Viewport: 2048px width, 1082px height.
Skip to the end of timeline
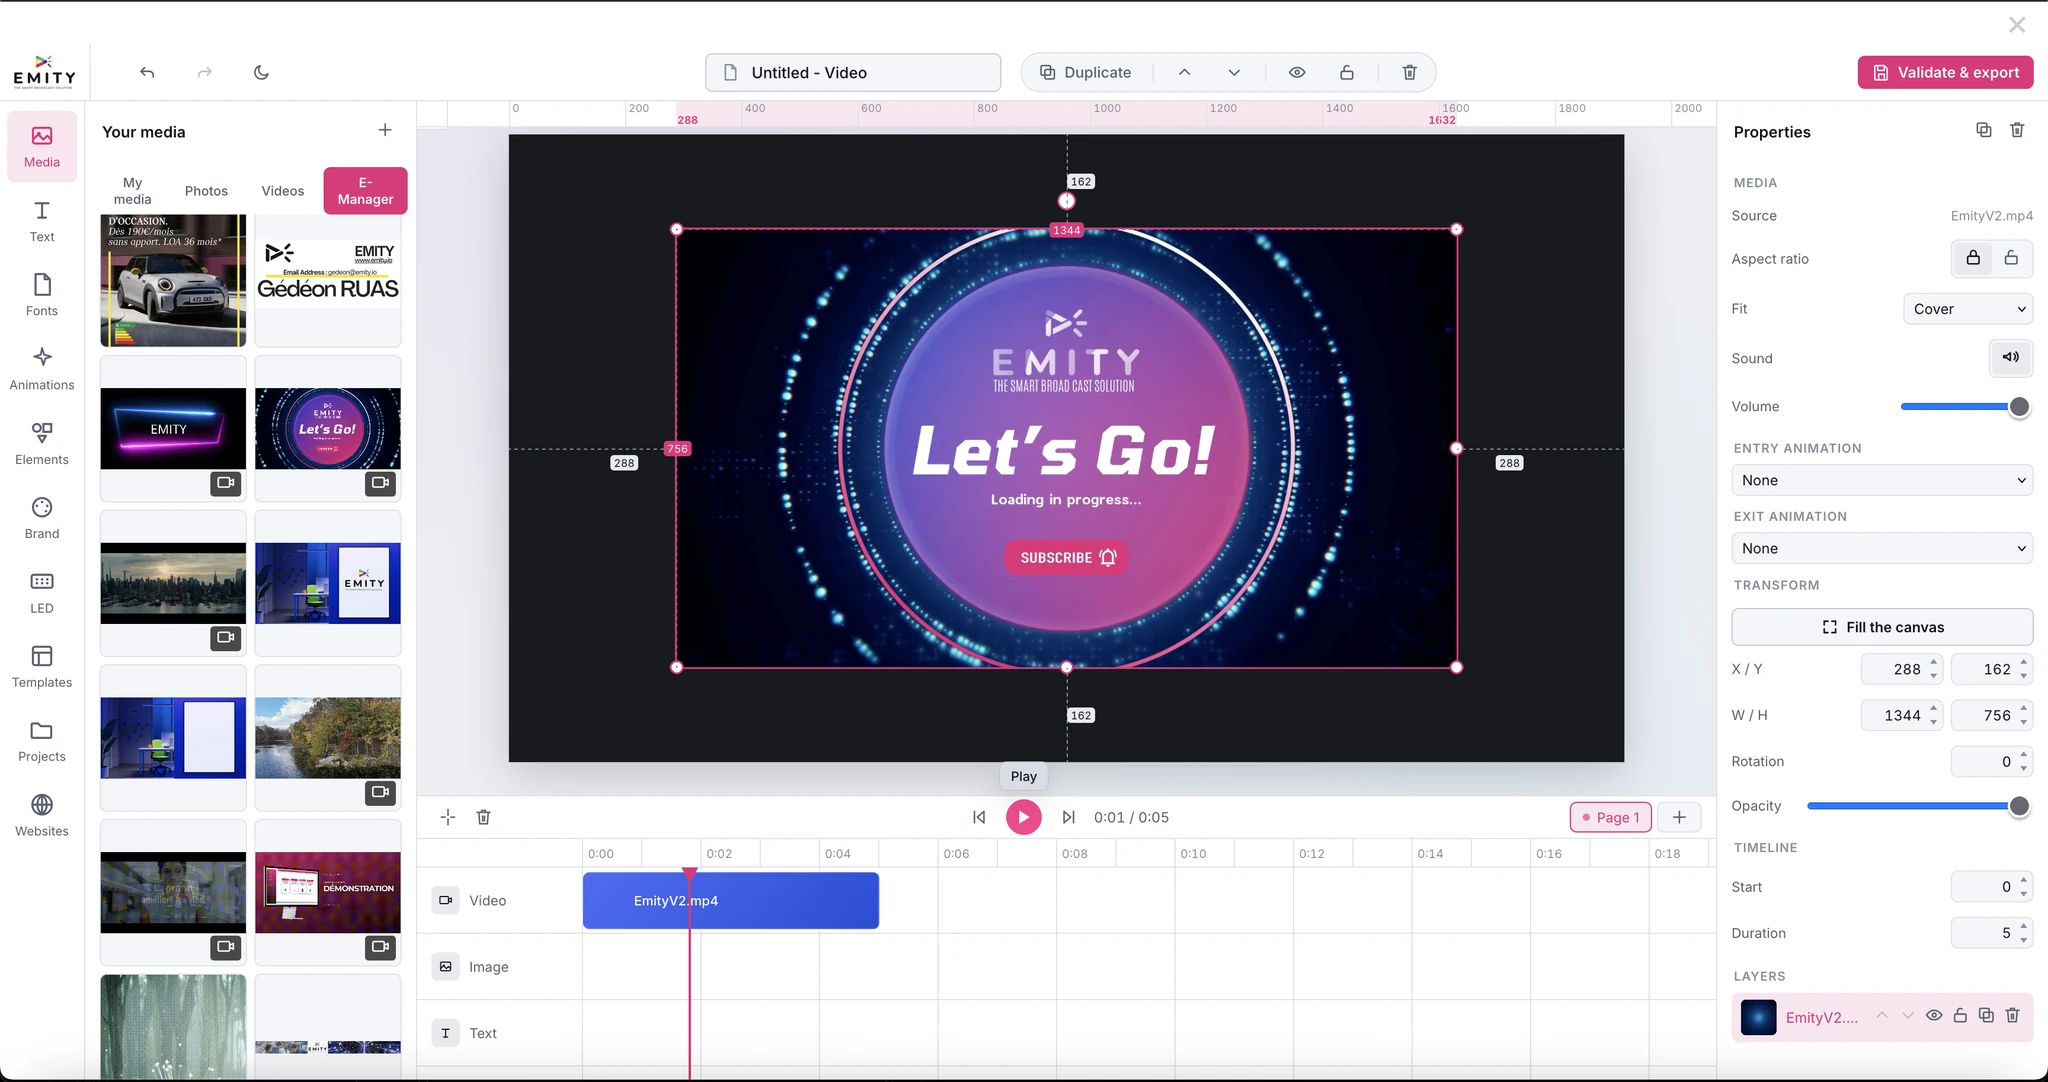1068,817
